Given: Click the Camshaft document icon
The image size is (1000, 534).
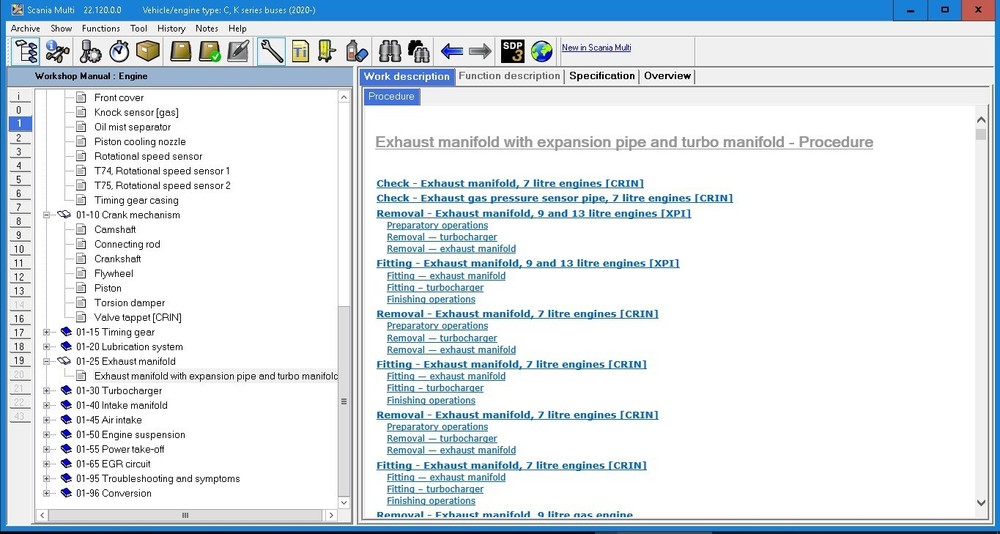Looking at the screenshot, I should pos(81,230).
